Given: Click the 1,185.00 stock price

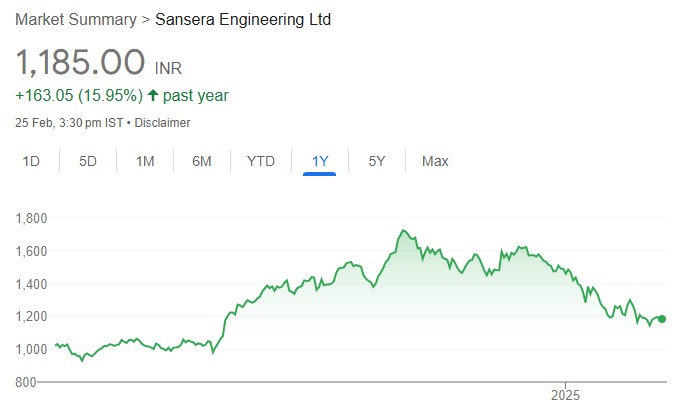Looking at the screenshot, I should (81, 63).
